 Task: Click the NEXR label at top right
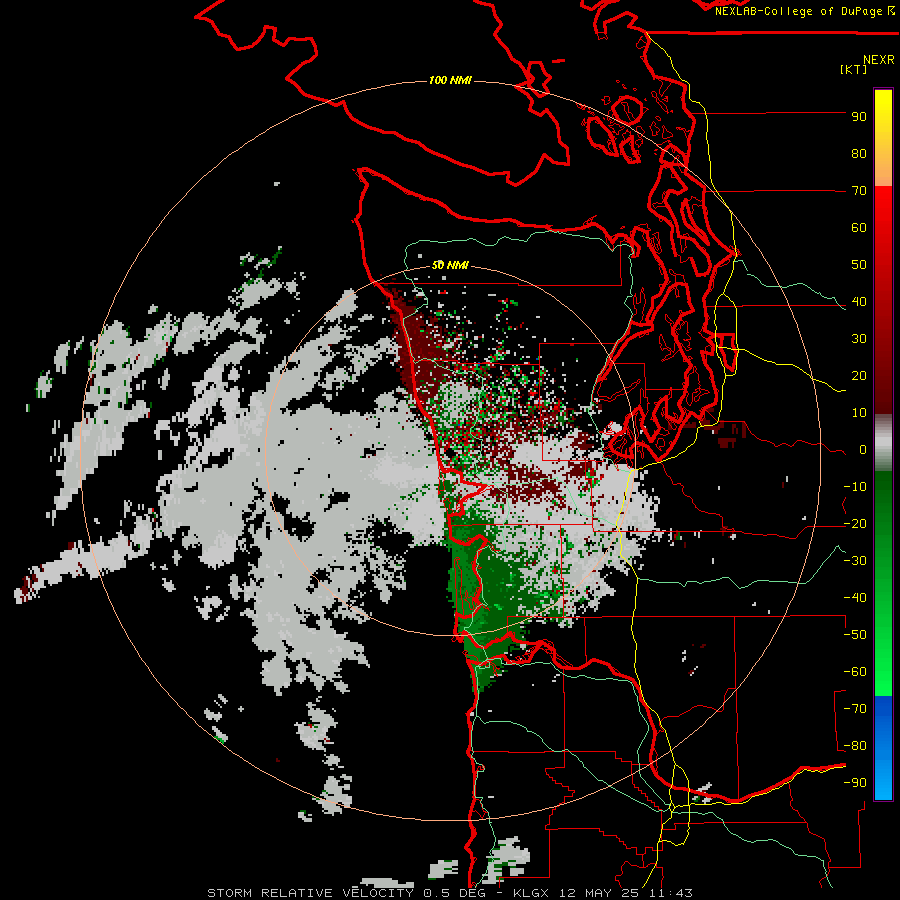pos(878,60)
